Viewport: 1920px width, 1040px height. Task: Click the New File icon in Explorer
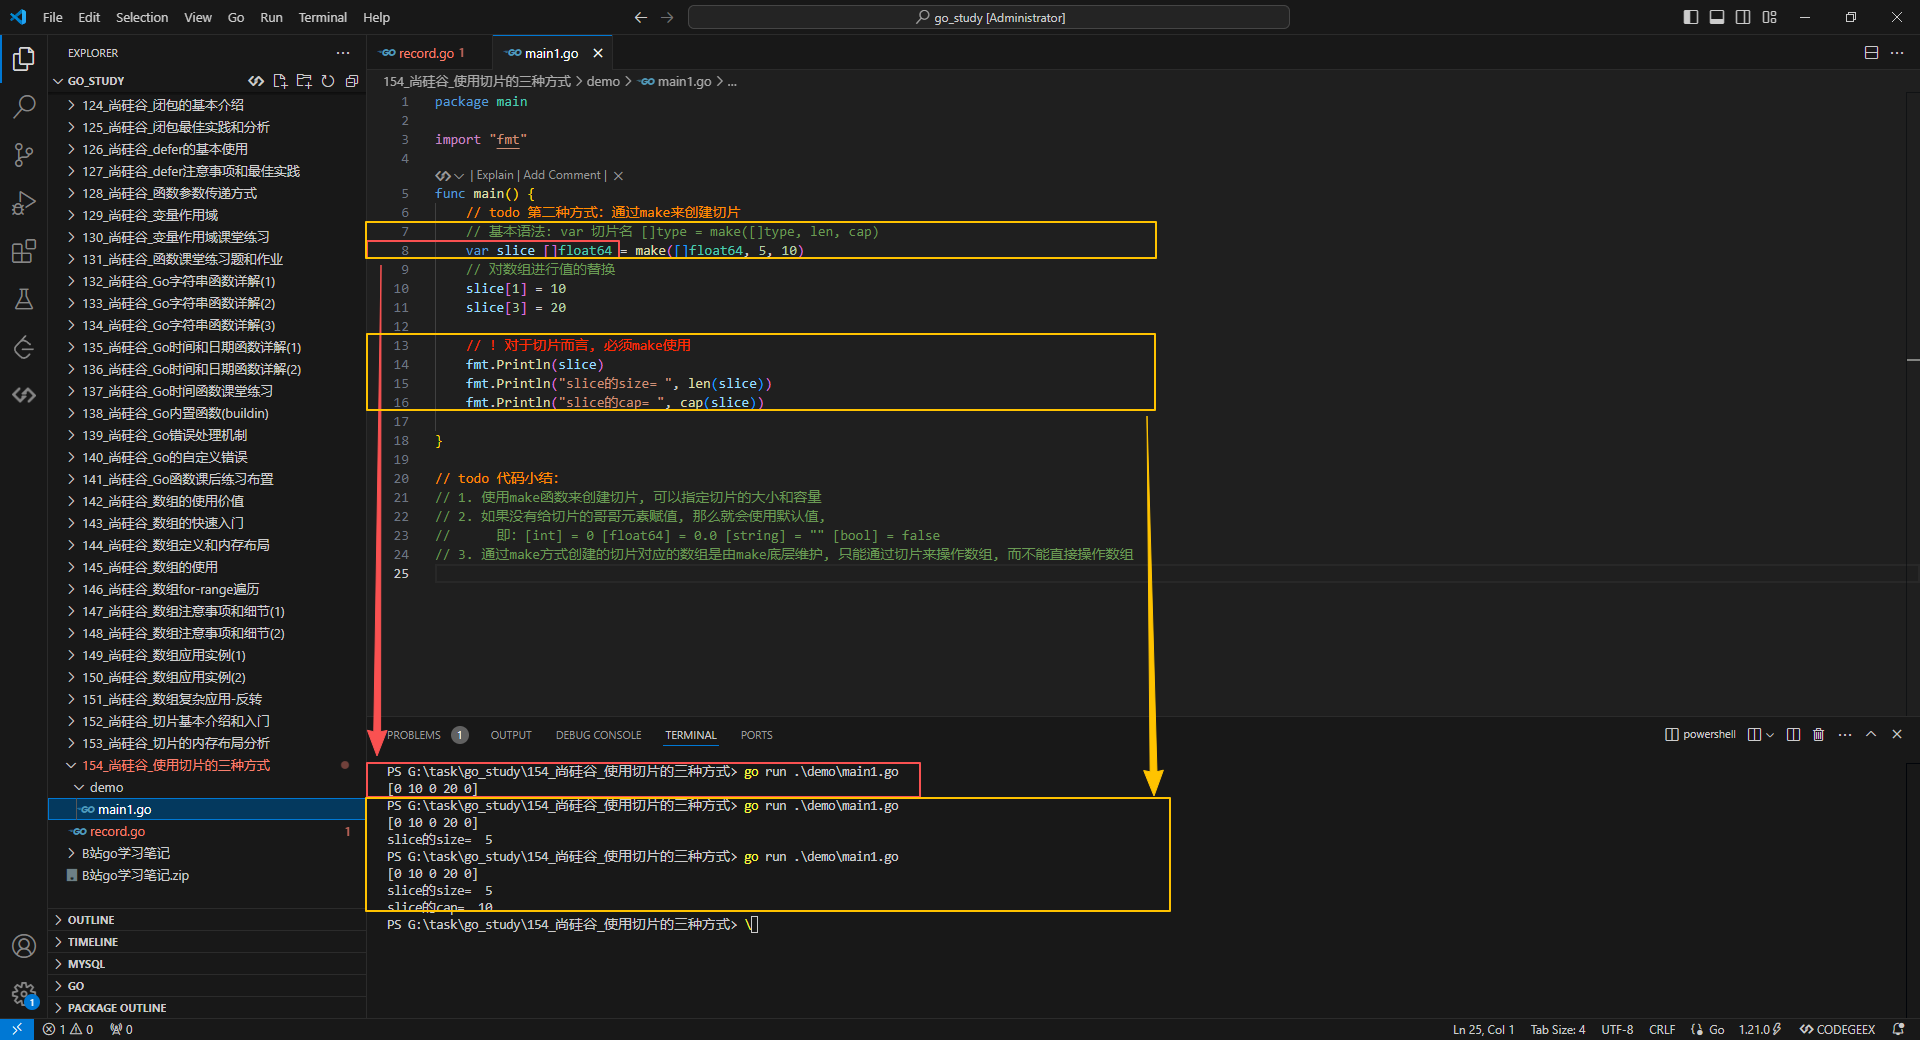(280, 81)
